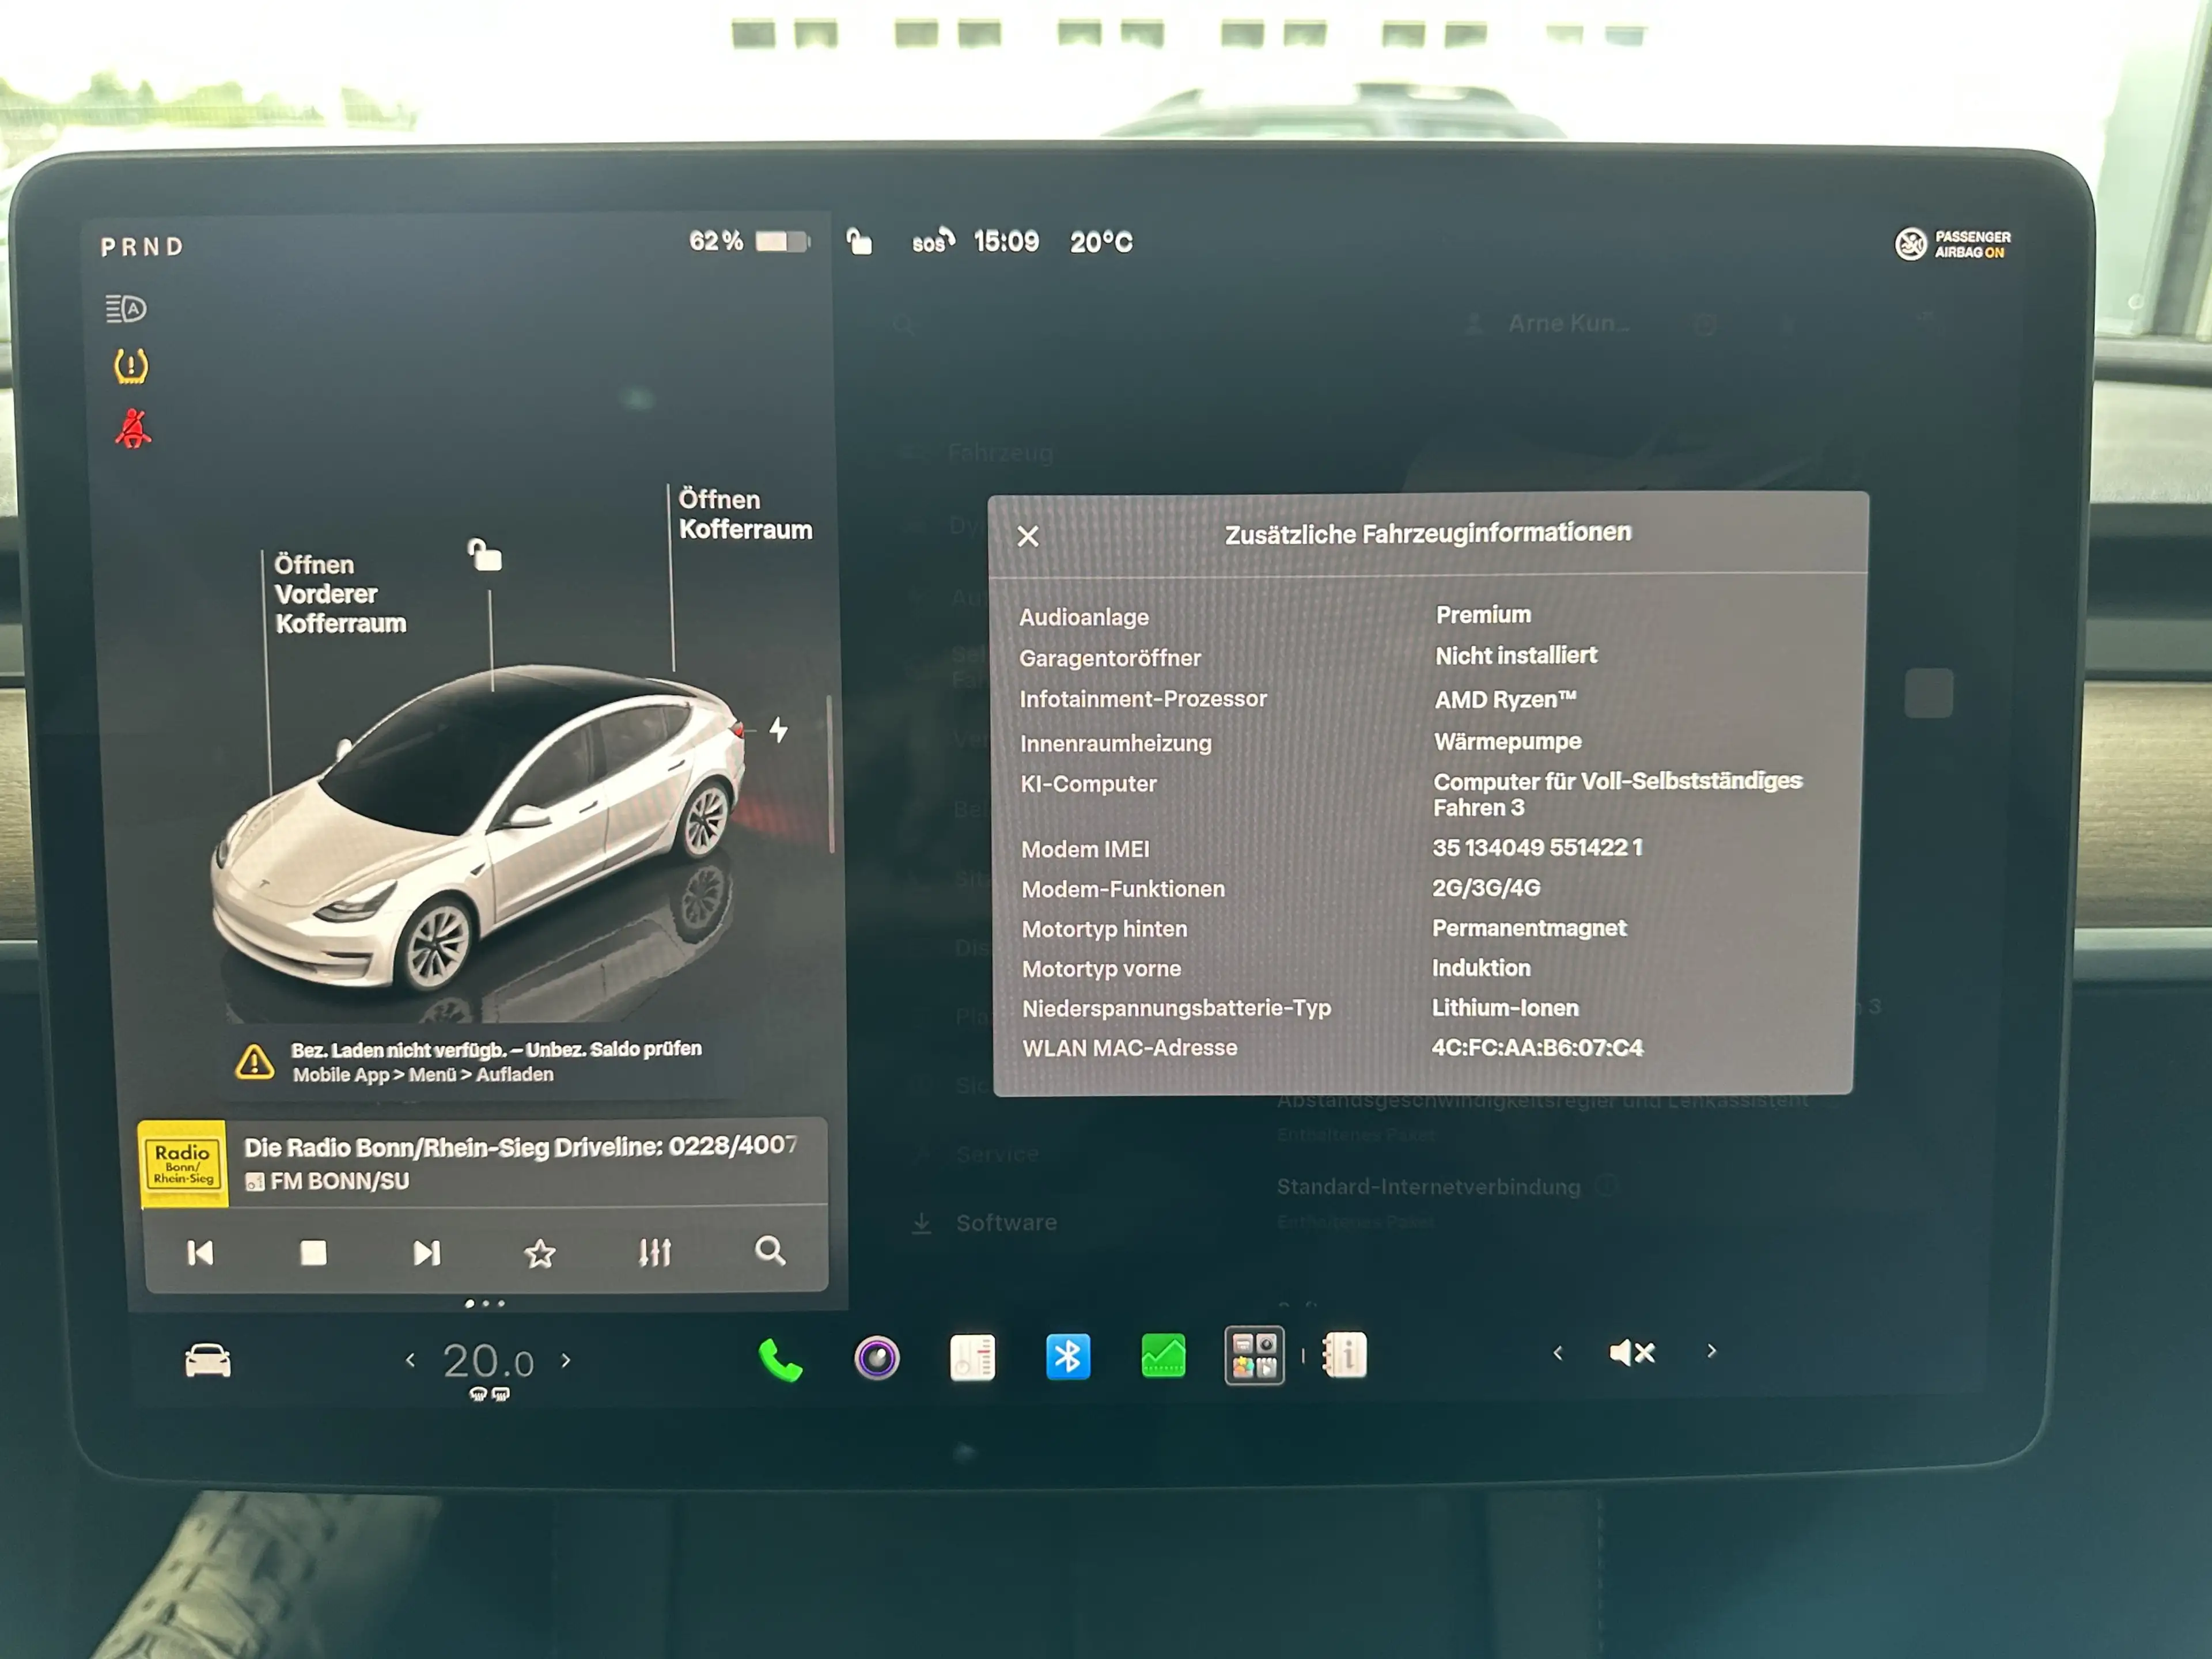Tap the charge port lightning bolt icon

[778, 729]
